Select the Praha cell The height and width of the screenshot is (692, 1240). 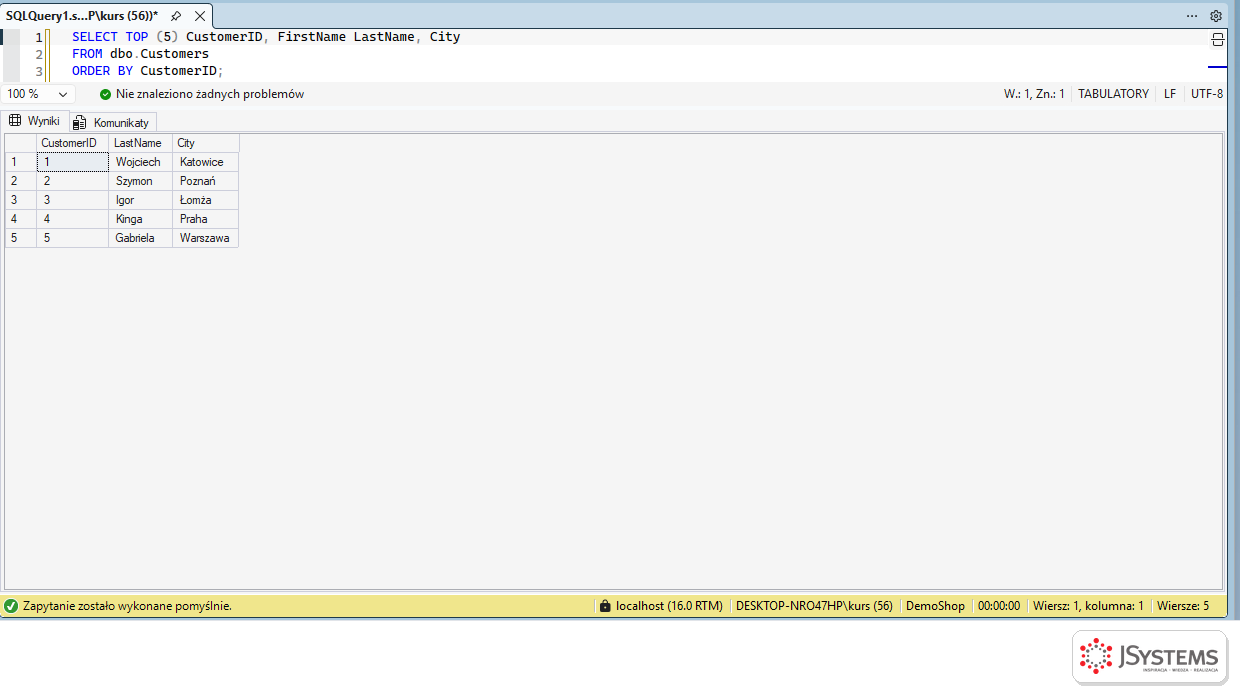(x=206, y=219)
